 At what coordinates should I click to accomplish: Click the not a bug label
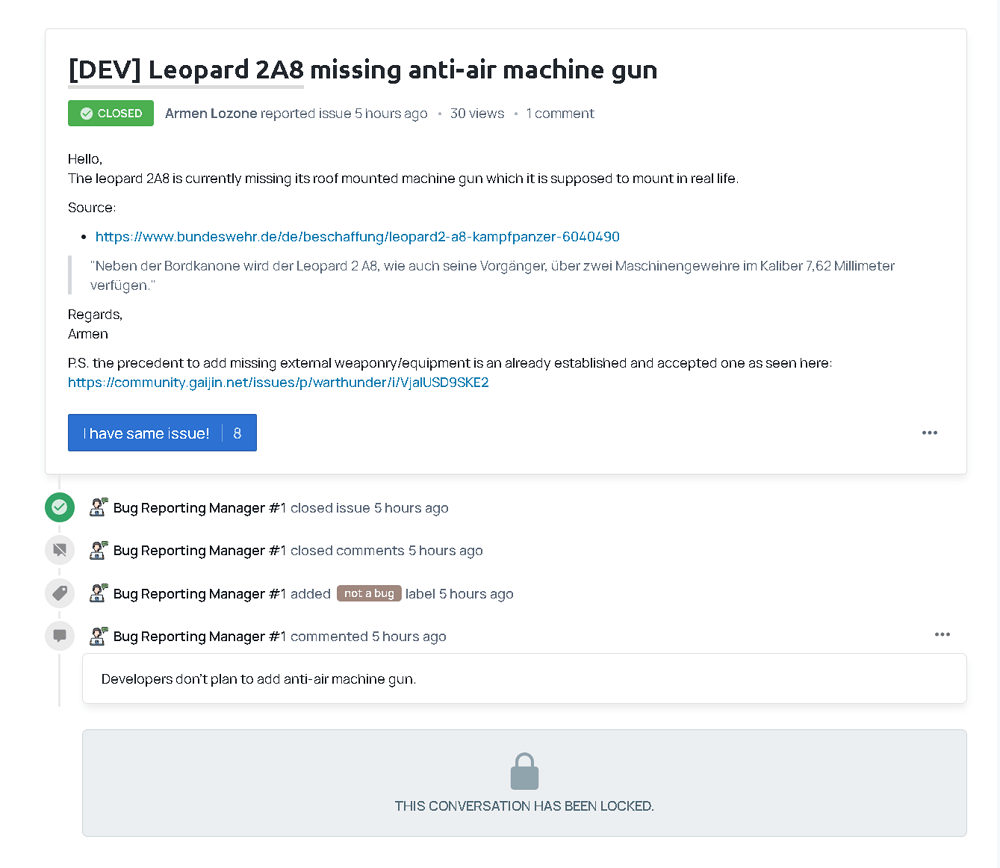pyautogui.click(x=369, y=593)
